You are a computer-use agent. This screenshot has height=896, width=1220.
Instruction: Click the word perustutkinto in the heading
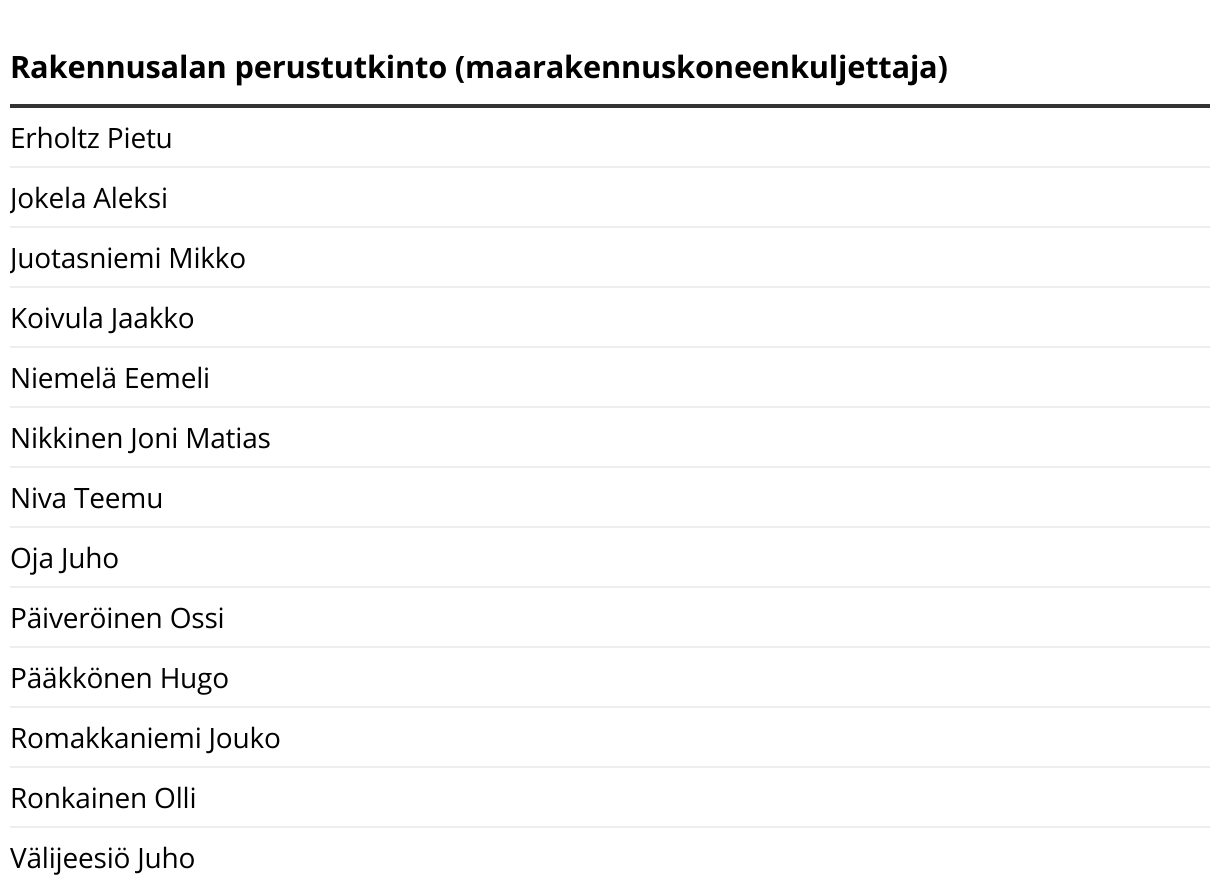point(341,68)
